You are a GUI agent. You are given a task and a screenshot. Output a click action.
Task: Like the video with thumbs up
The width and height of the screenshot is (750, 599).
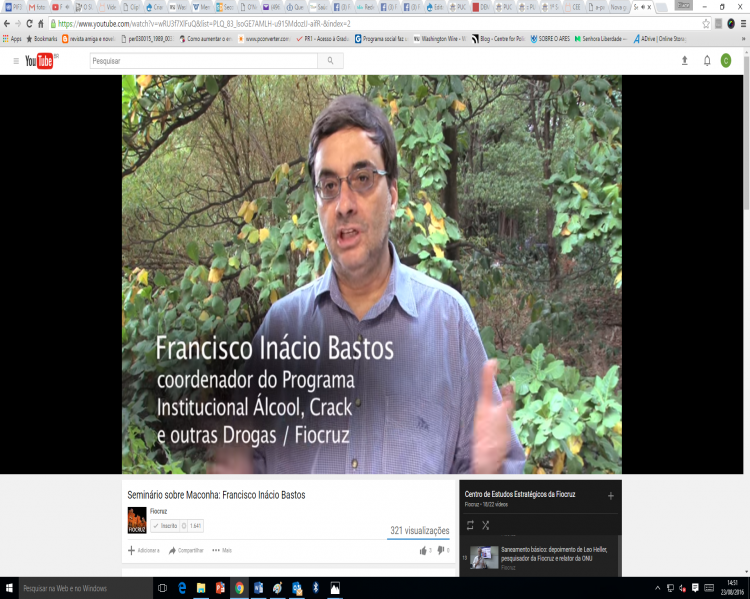pyautogui.click(x=423, y=550)
